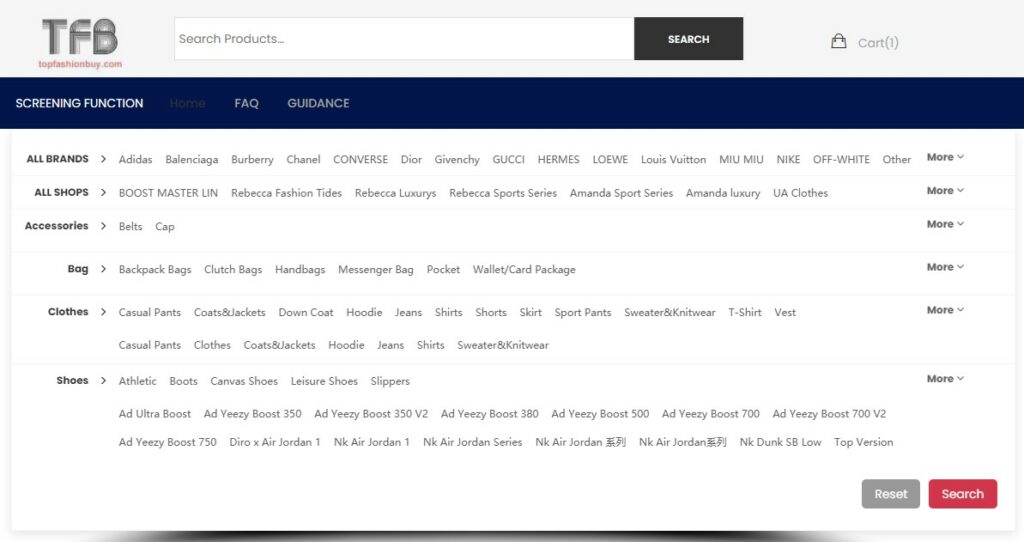Choose the Chanel brand filter
The width and height of the screenshot is (1024, 542).
tap(303, 159)
